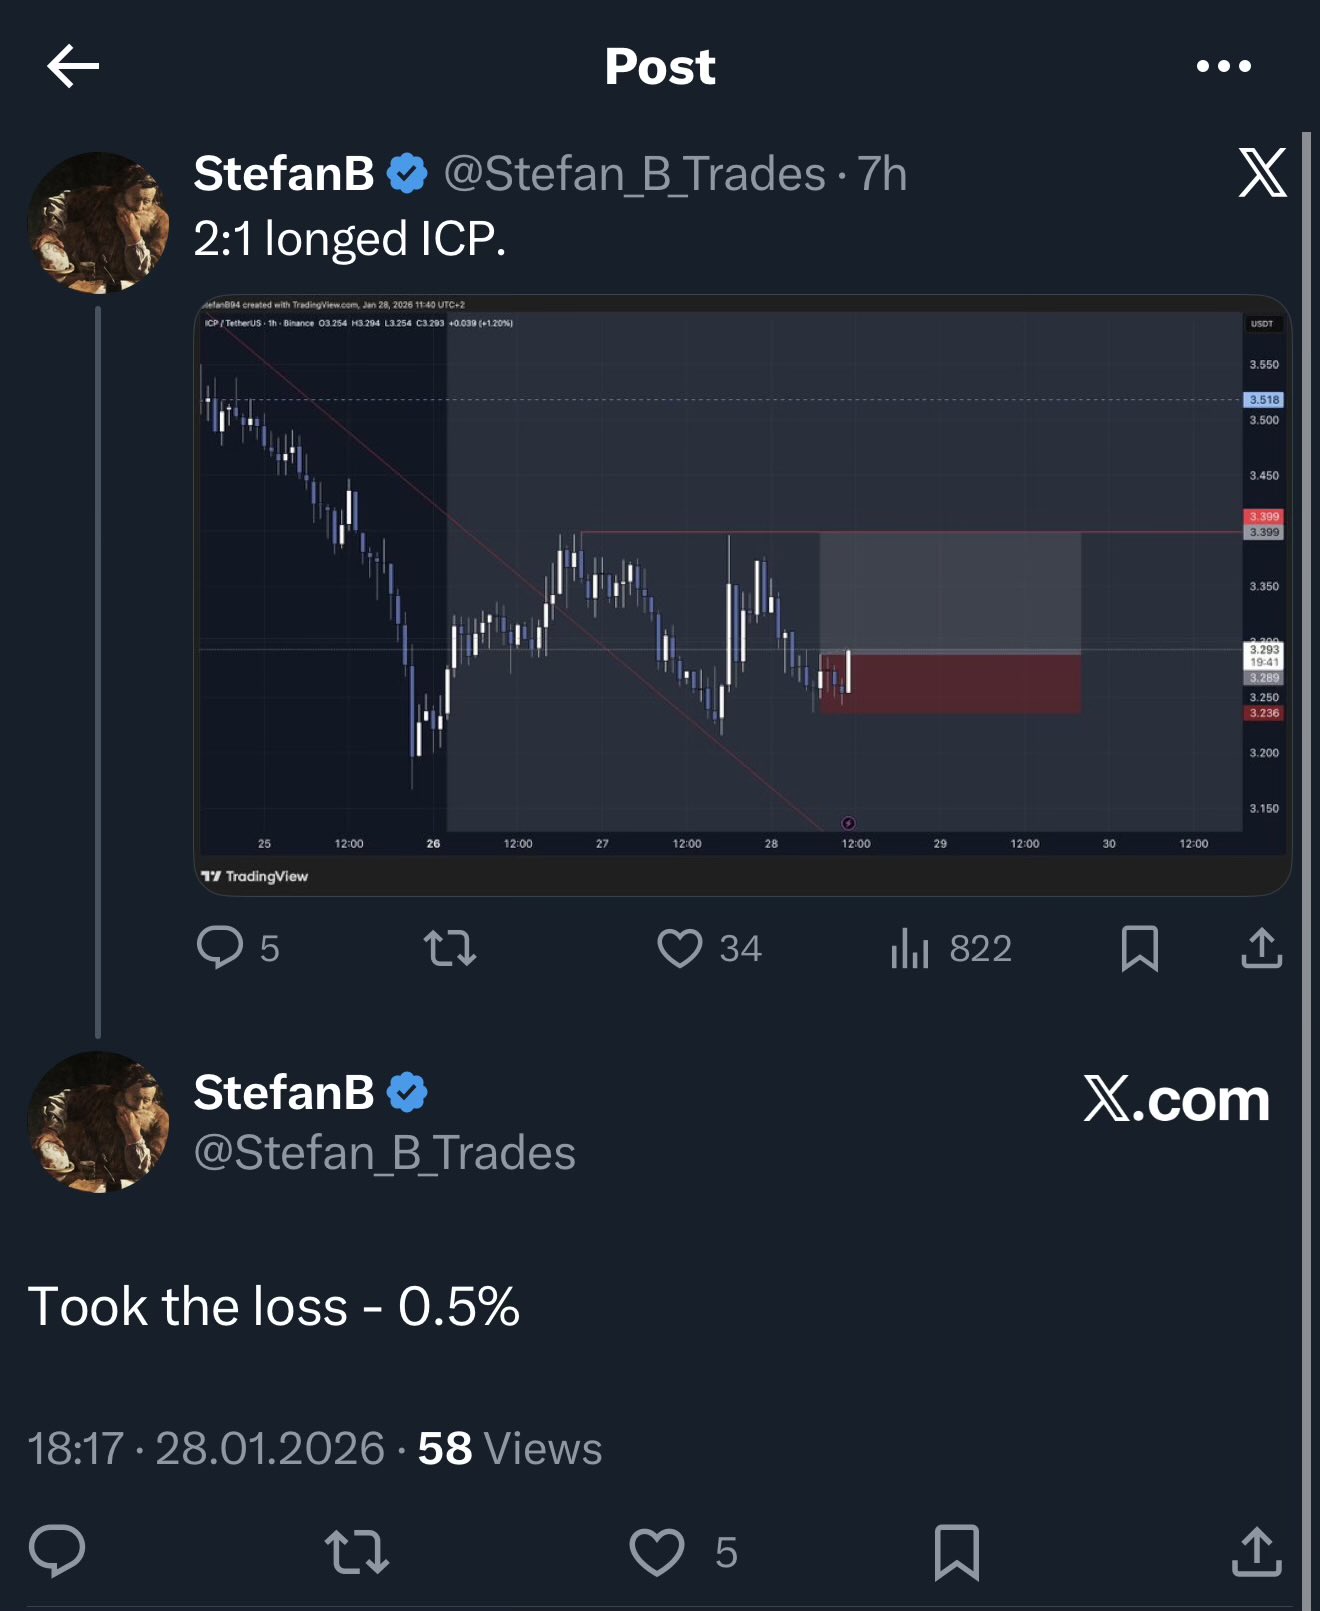Share the Took the loss post
1320x1611 pixels.
1257,1551
